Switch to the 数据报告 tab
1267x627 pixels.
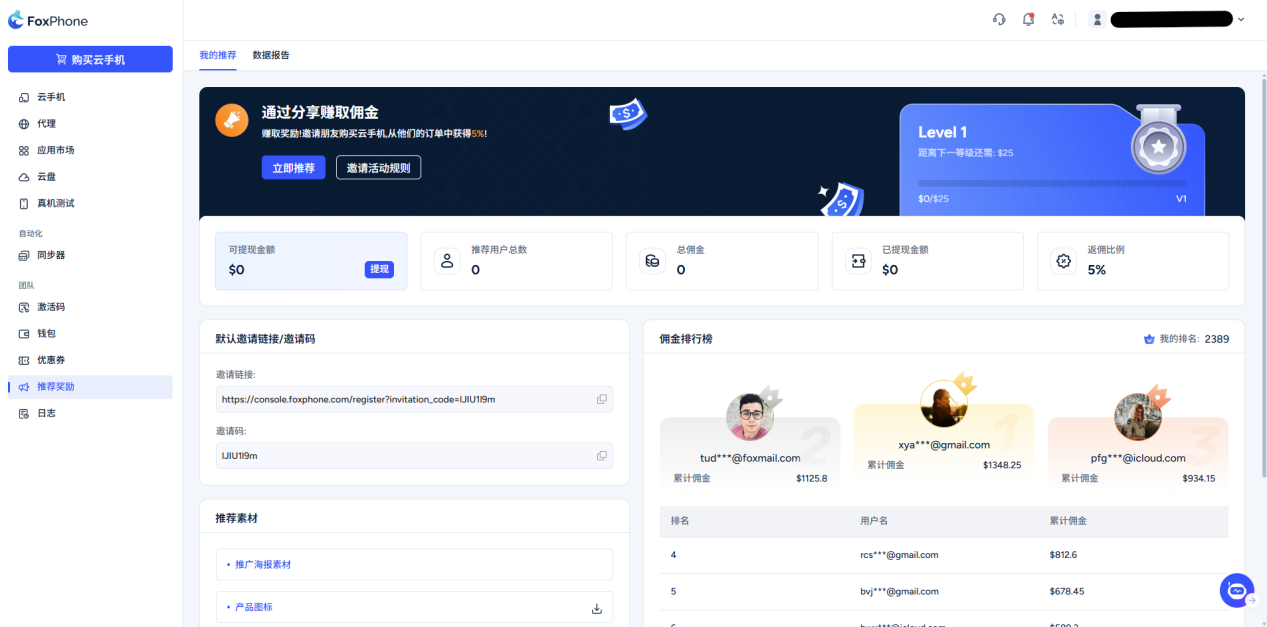click(271, 55)
